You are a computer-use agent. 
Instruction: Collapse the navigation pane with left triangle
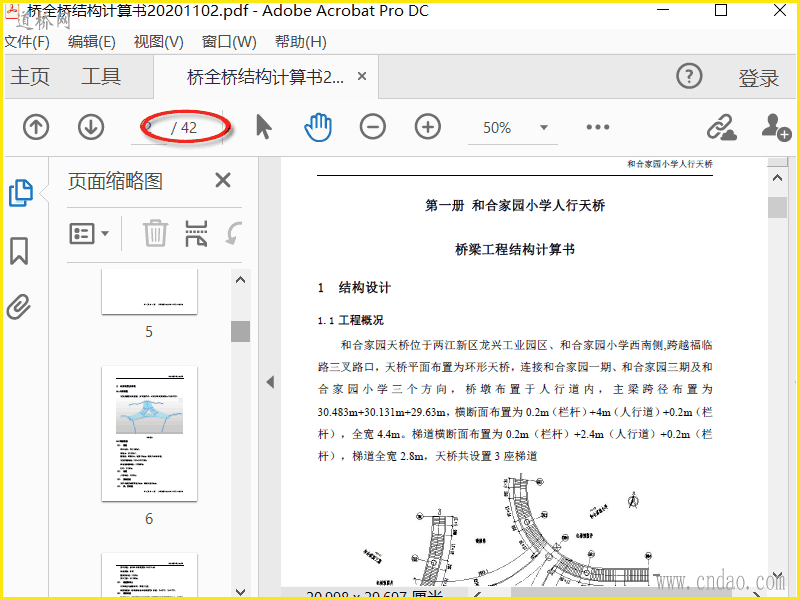[x=270, y=382]
